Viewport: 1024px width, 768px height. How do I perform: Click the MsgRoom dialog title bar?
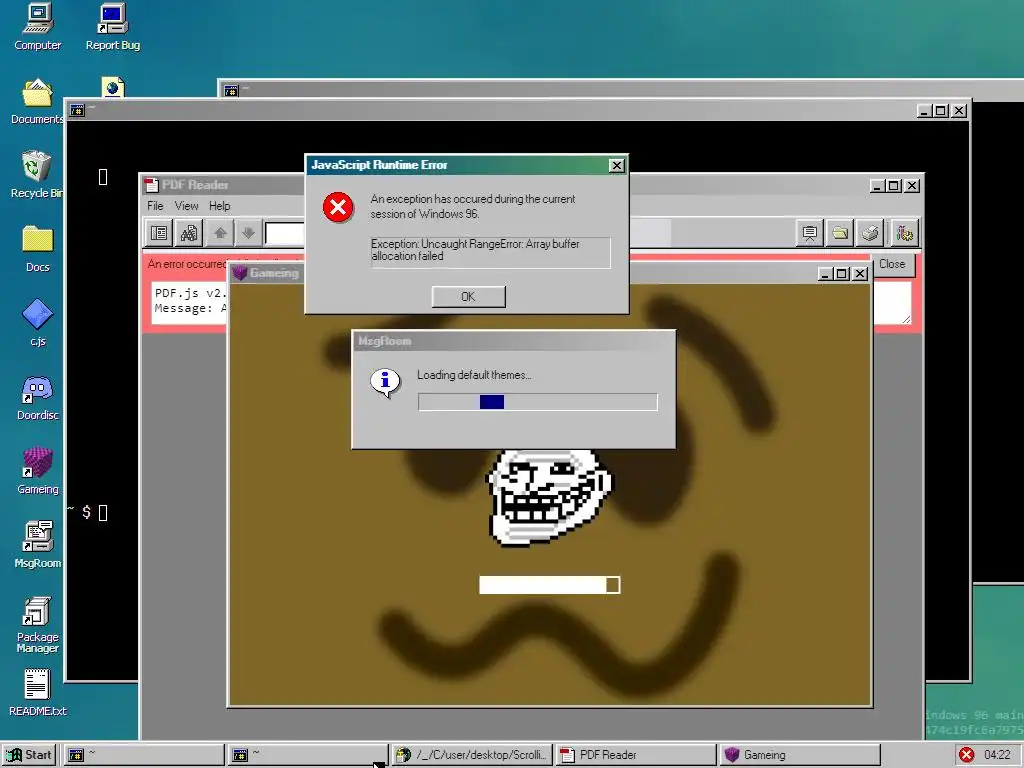pyautogui.click(x=514, y=341)
